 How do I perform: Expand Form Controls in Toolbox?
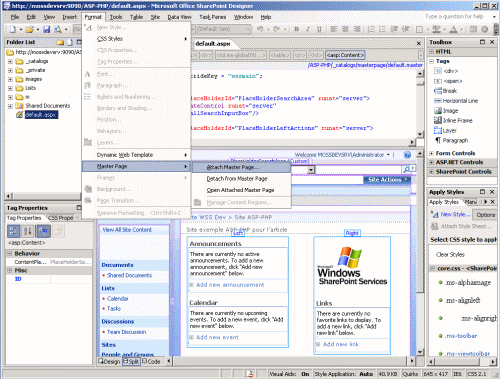[x=431, y=153]
